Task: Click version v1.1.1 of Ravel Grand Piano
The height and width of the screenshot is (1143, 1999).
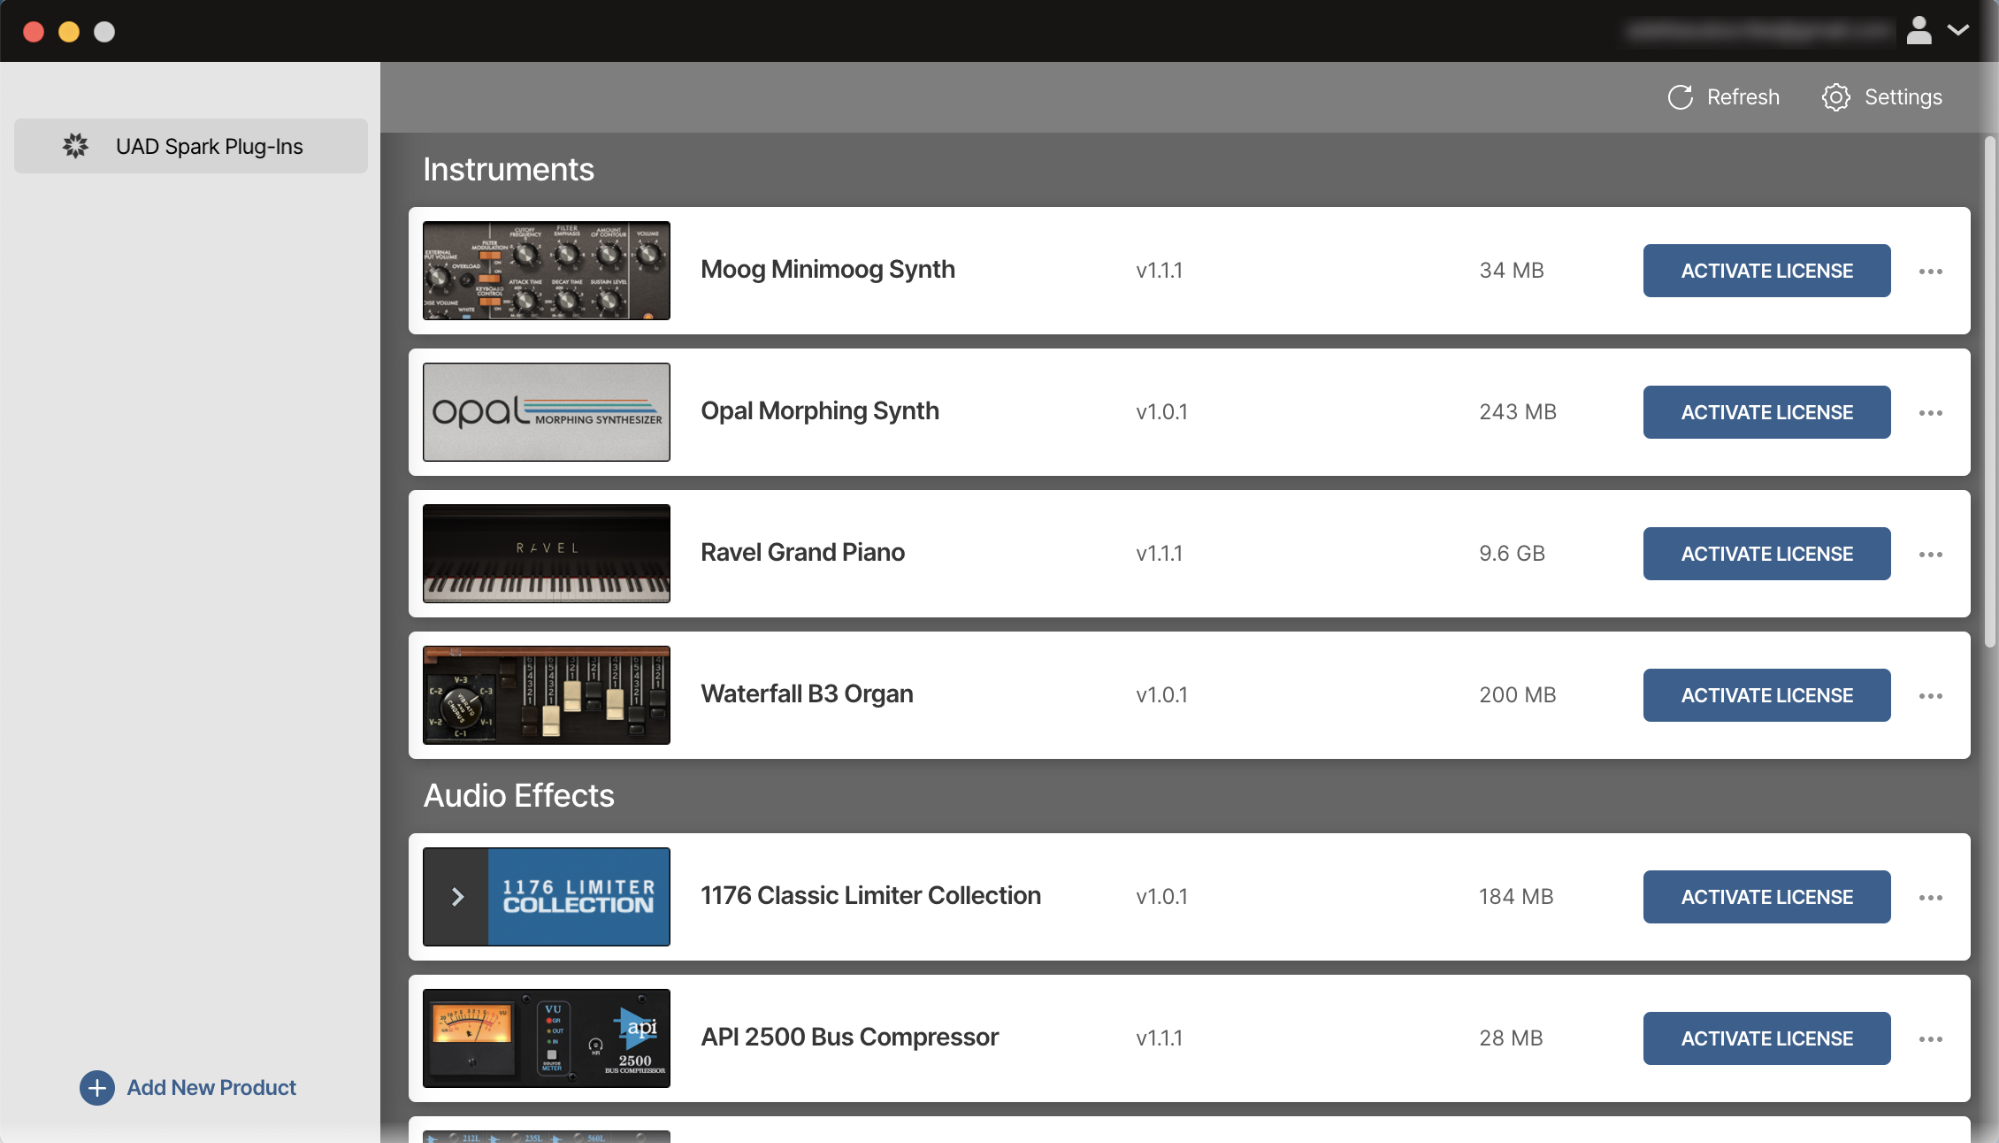Action: click(1159, 553)
